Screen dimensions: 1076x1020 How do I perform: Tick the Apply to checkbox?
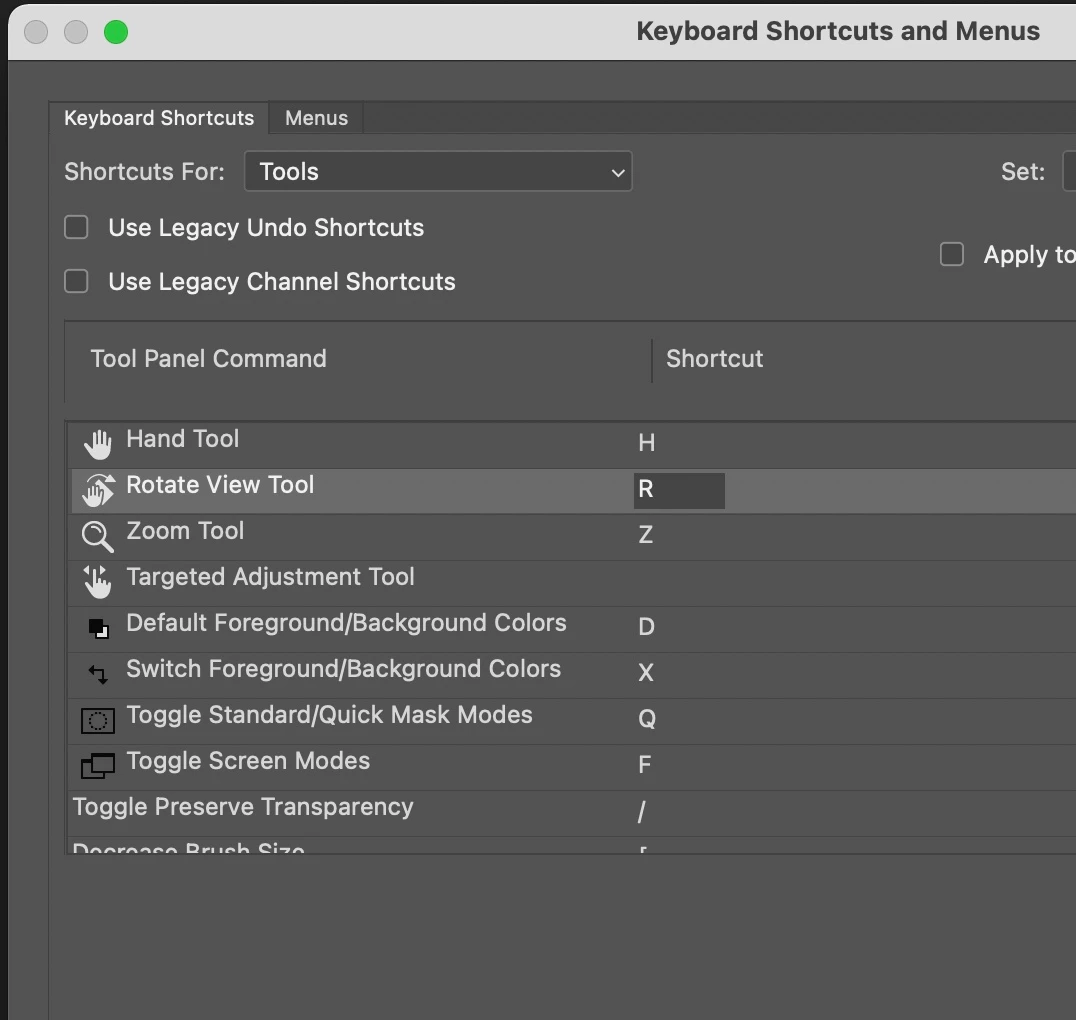click(x=952, y=255)
